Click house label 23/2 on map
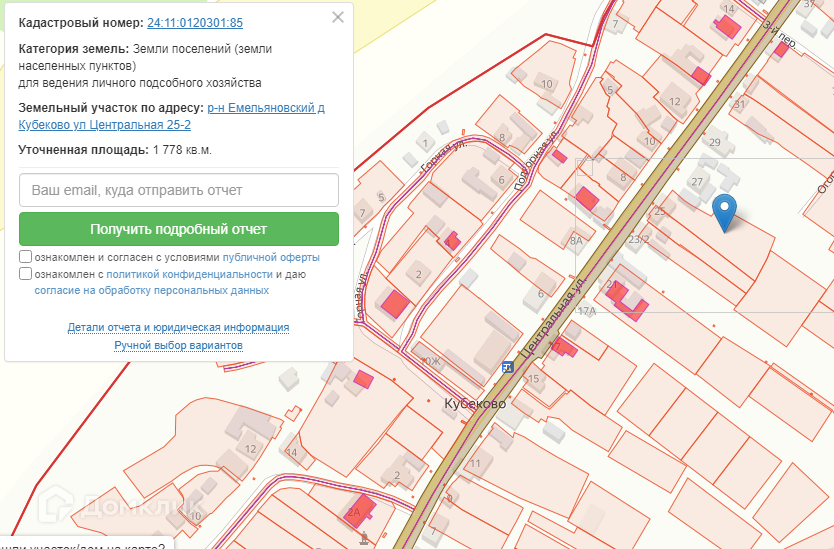Screen dimensions: 834x549 pyautogui.click(x=638, y=239)
